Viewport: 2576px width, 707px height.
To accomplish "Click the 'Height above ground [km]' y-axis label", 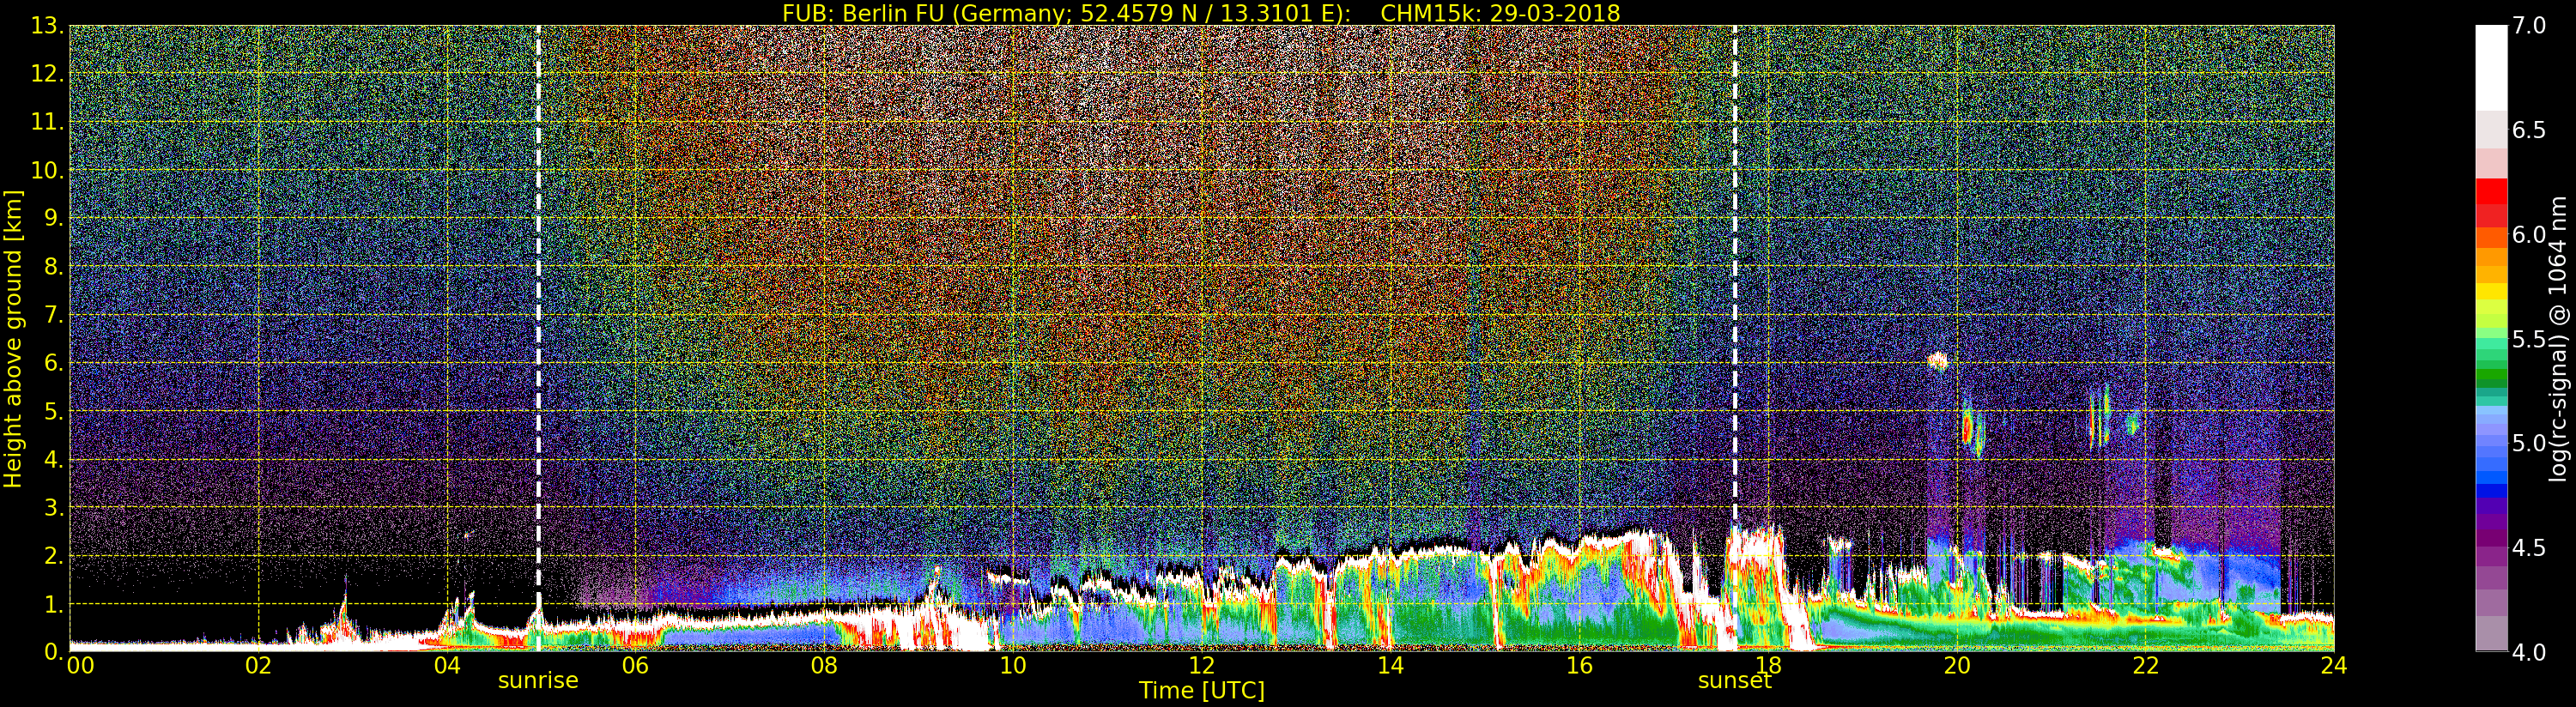I will [x=13, y=338].
